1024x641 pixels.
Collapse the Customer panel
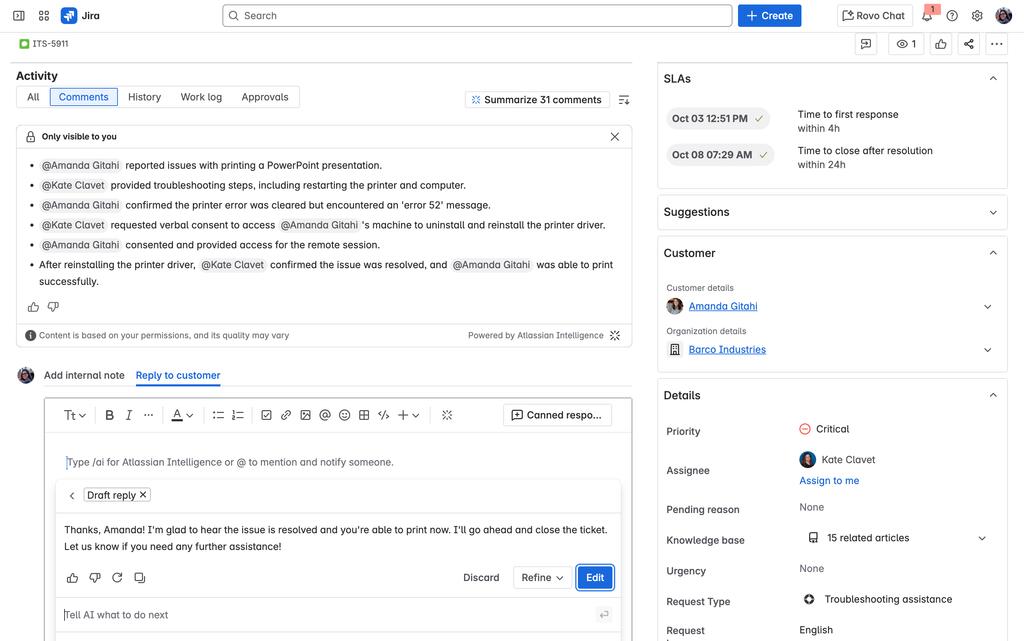[x=993, y=253]
